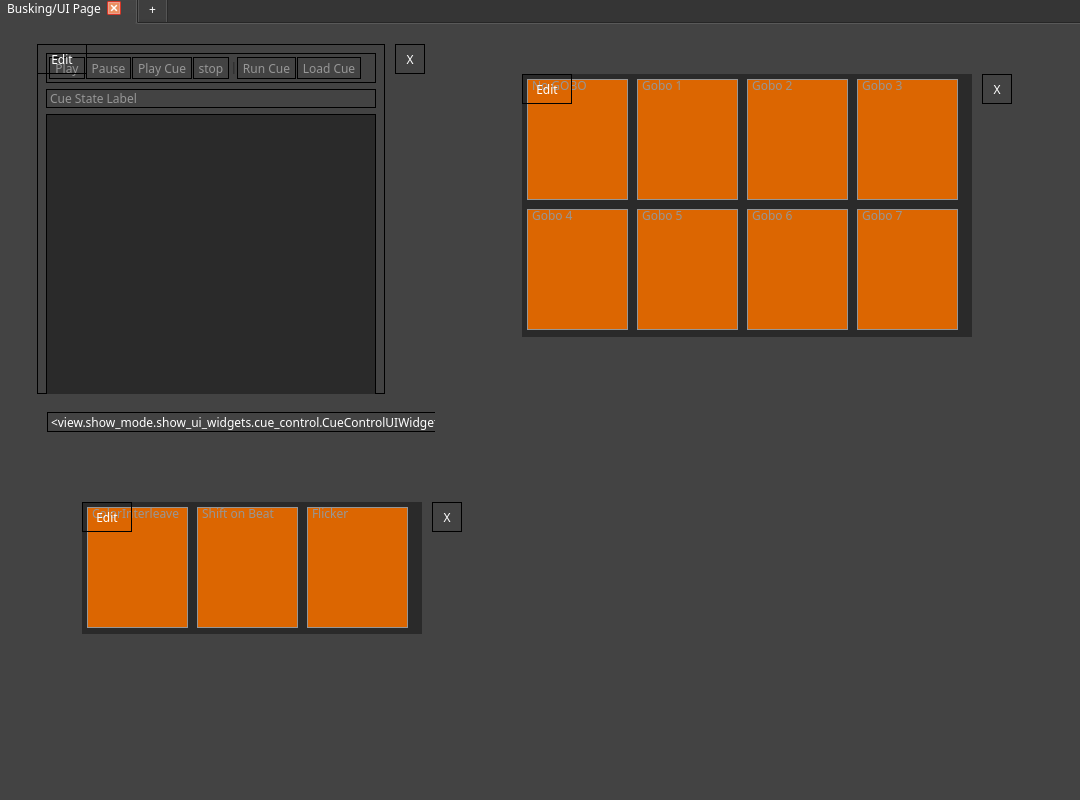Open a new page with the plus tab
The width and height of the screenshot is (1080, 800).
(x=152, y=11)
